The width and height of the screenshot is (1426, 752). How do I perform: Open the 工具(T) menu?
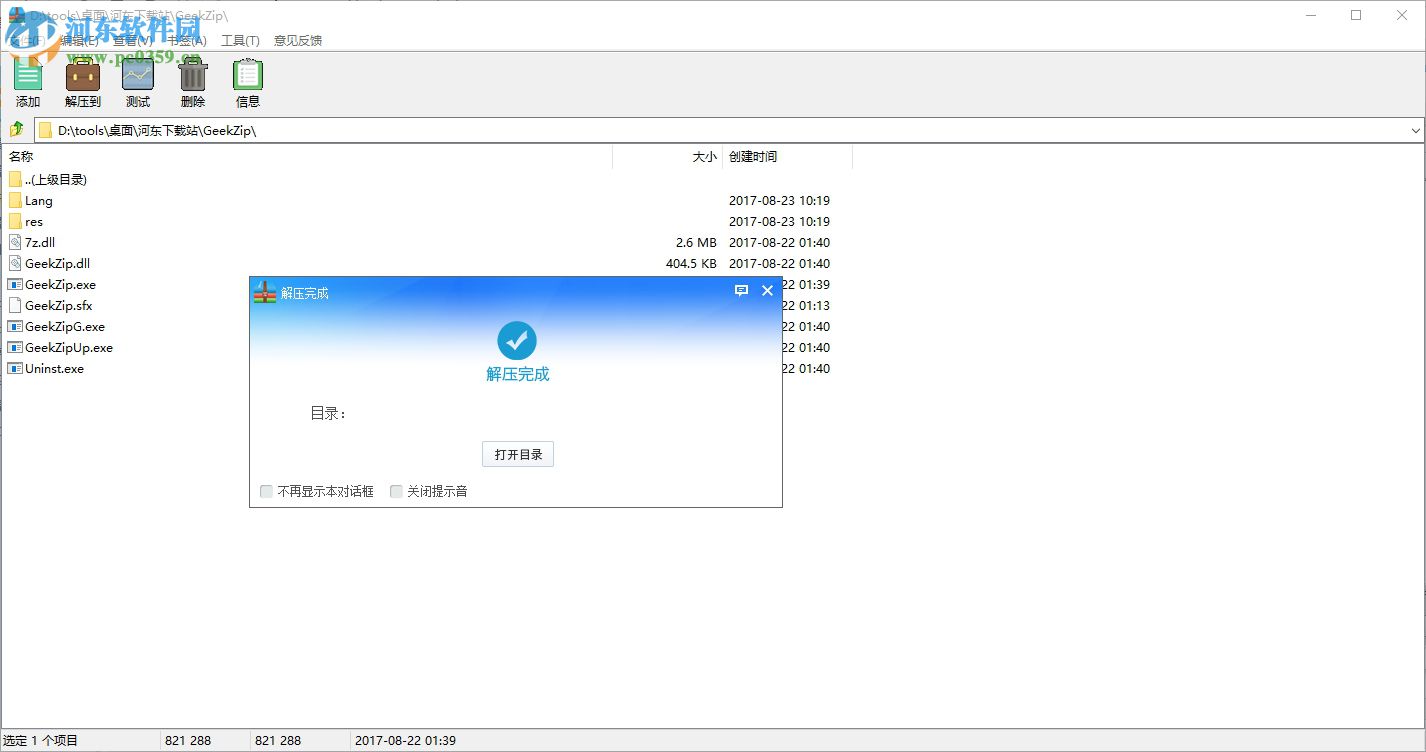tap(240, 40)
